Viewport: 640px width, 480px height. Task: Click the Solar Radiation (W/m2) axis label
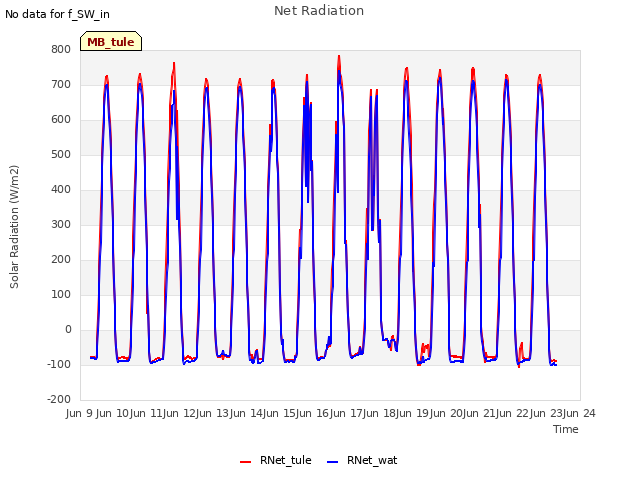click(14, 227)
